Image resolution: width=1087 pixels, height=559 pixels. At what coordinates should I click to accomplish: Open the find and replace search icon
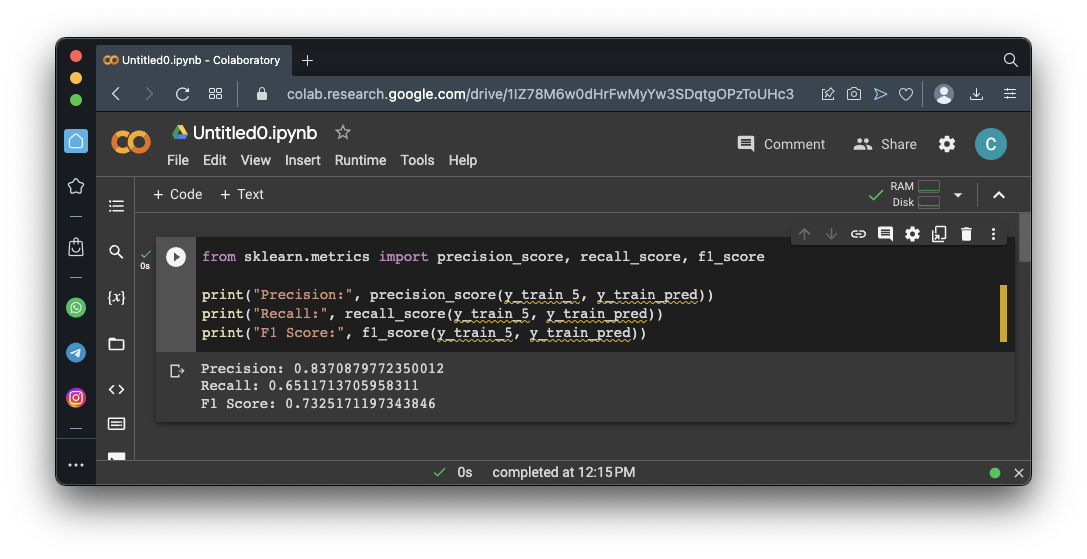pyautogui.click(x=116, y=252)
